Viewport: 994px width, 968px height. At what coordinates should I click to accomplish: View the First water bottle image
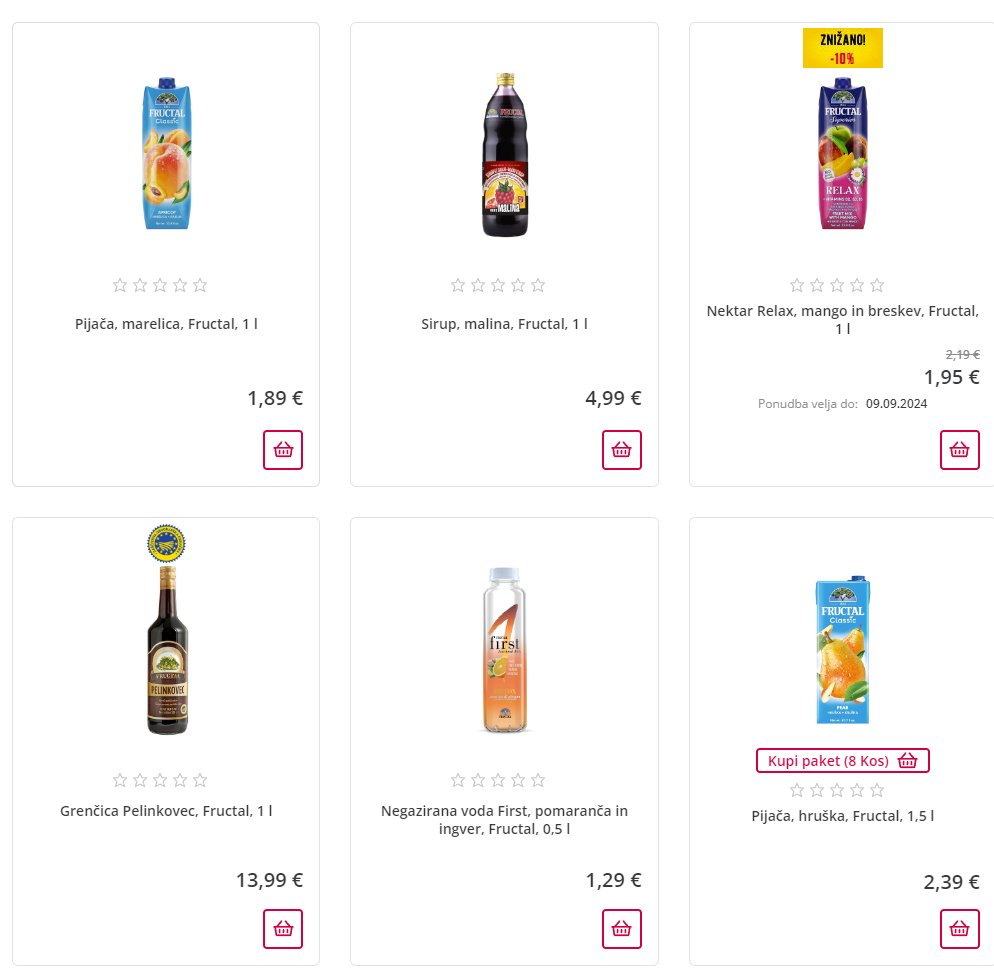coord(504,650)
